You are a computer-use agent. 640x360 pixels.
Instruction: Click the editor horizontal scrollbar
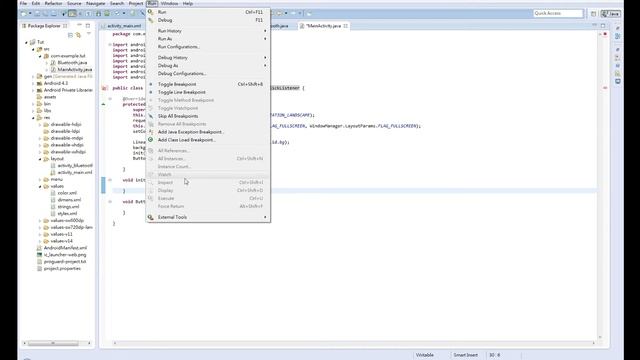pyautogui.click(x=353, y=343)
